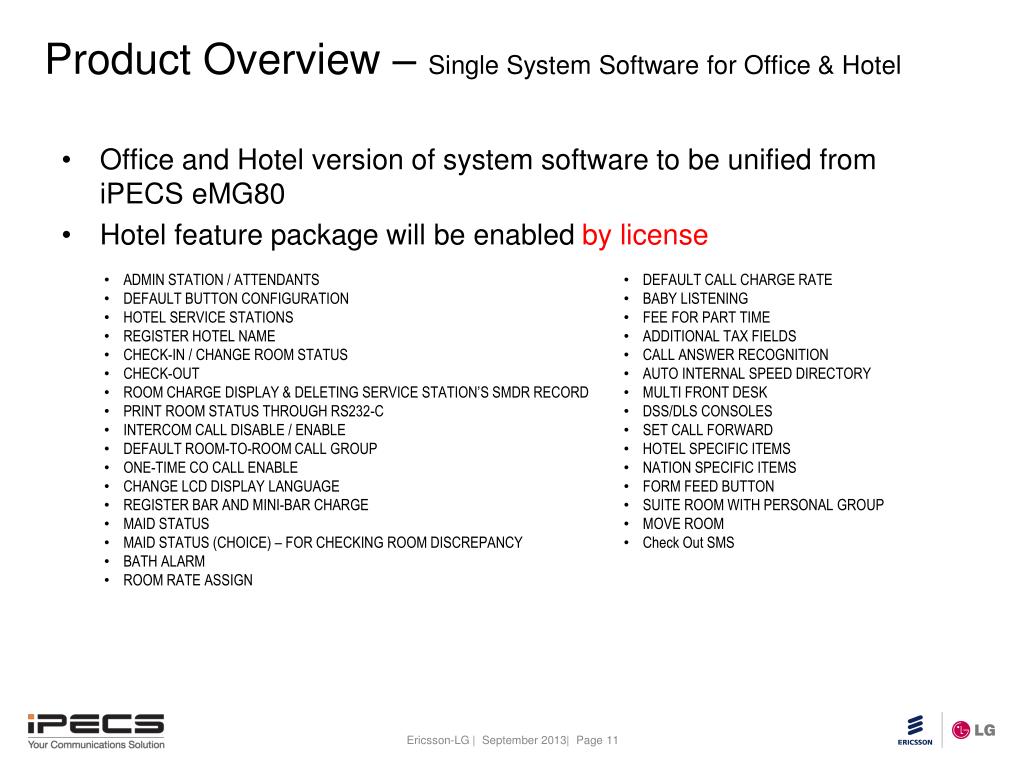This screenshot has height=768, width=1024.
Task: Select 'CHECK-IN / CHANGE ROOM STATUS'
Action: pyautogui.click(x=235, y=355)
